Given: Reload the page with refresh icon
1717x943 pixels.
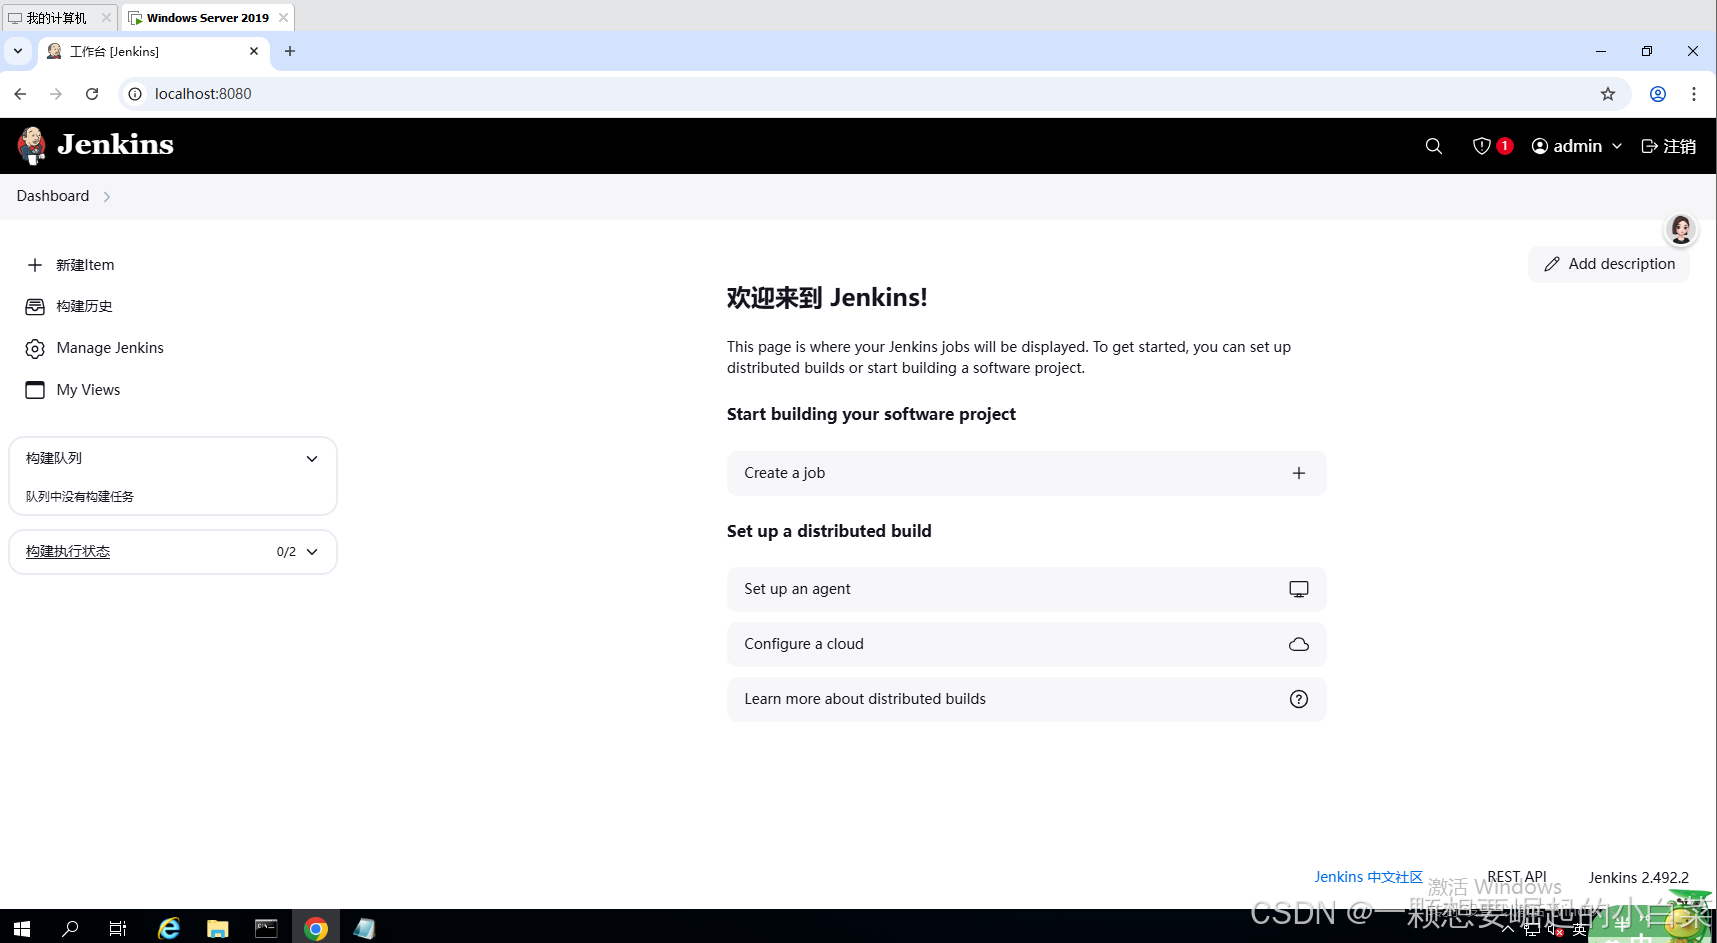Looking at the screenshot, I should click(92, 94).
